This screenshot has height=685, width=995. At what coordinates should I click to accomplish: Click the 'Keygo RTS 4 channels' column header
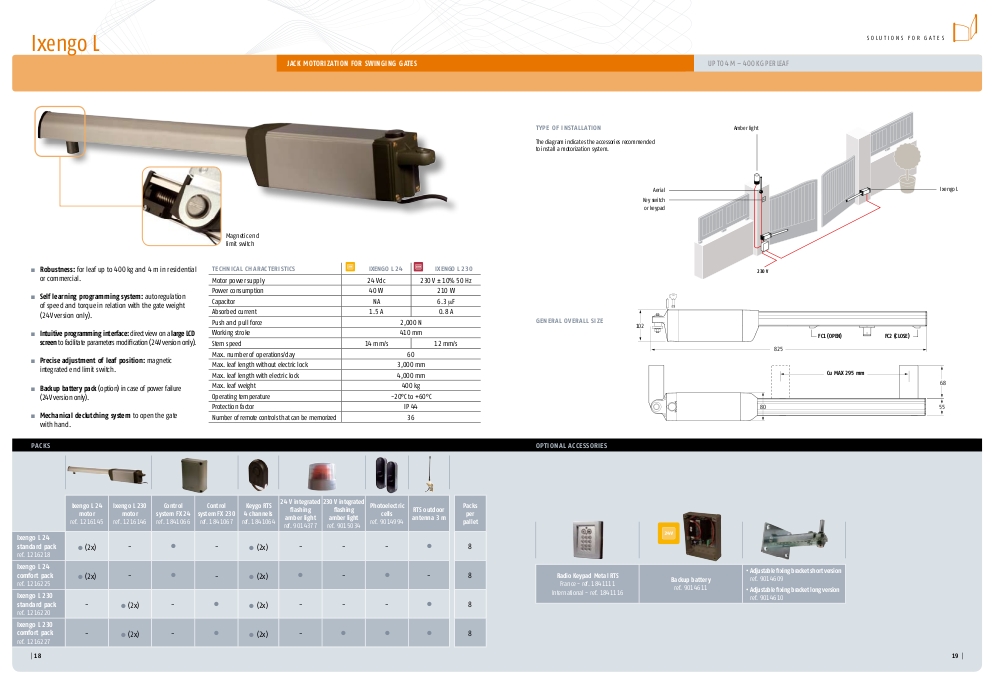pos(258,514)
